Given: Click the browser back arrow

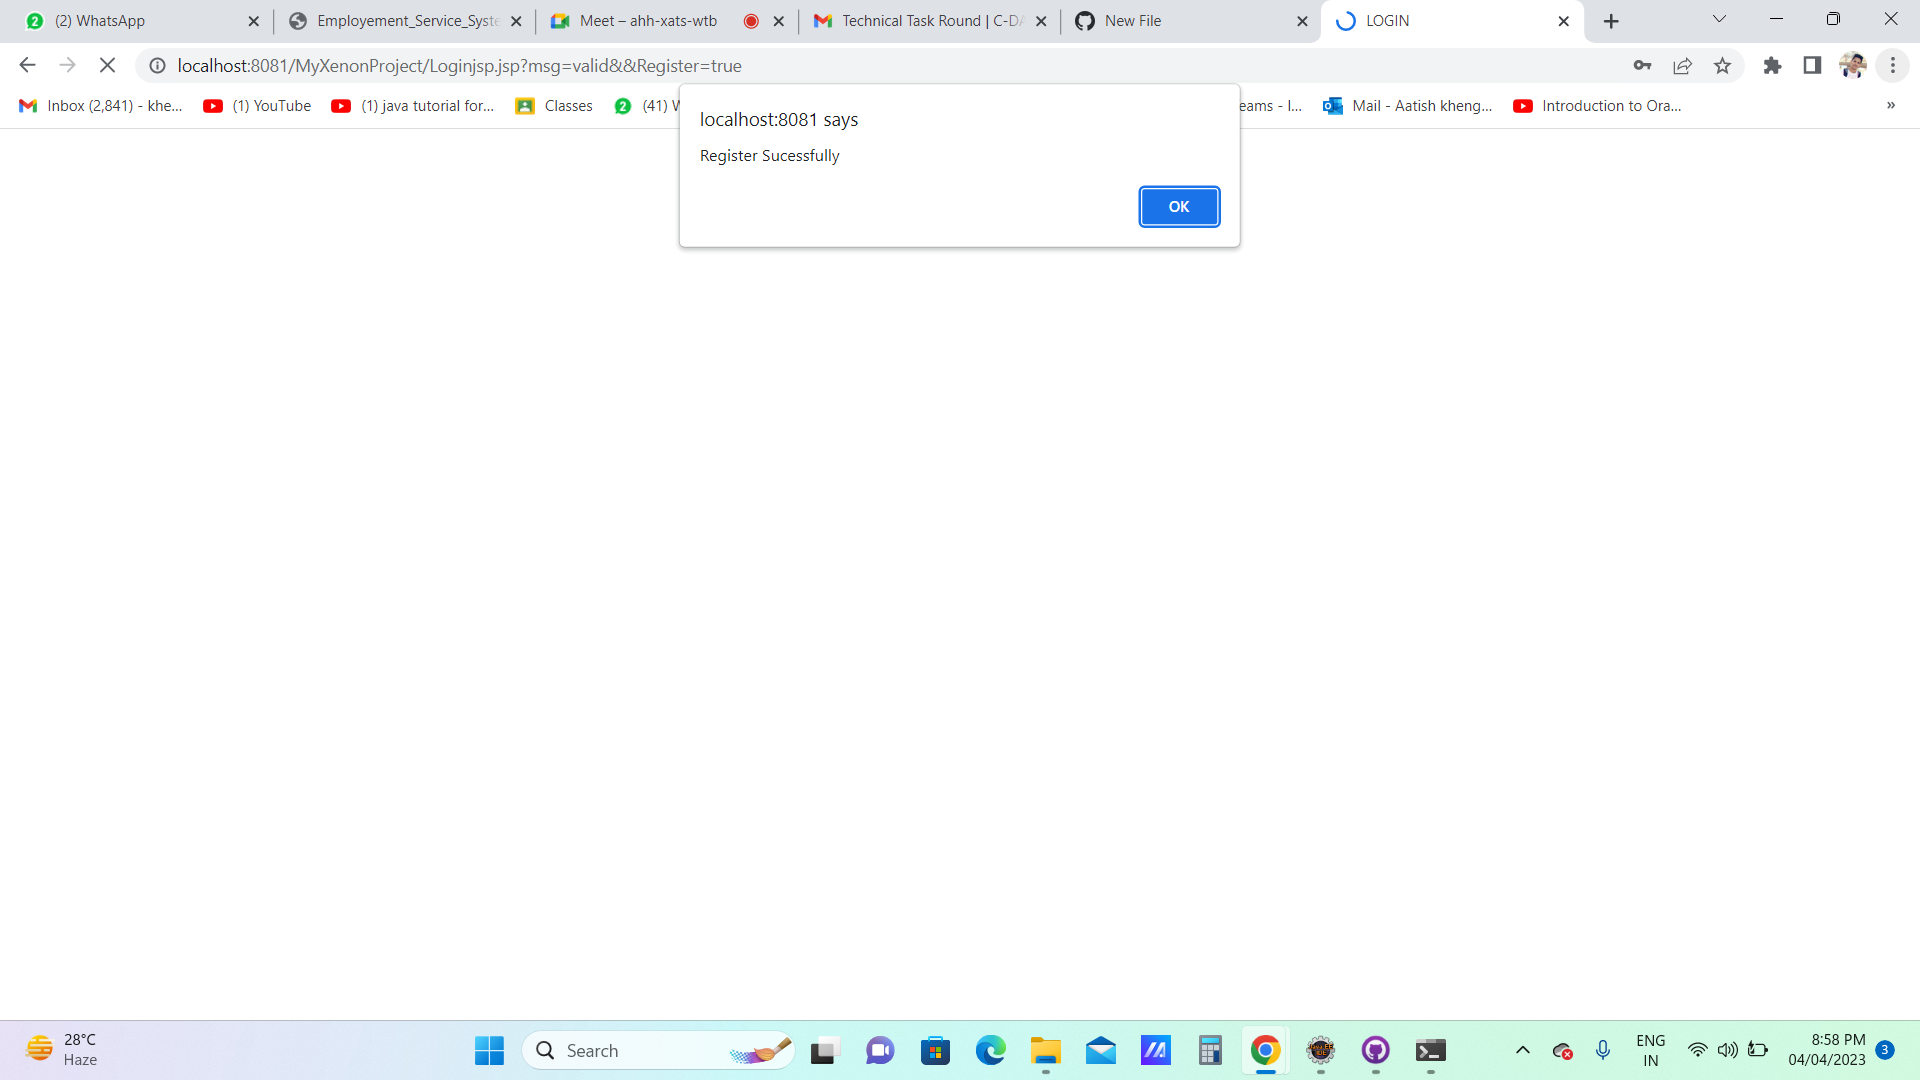Looking at the screenshot, I should 26,65.
